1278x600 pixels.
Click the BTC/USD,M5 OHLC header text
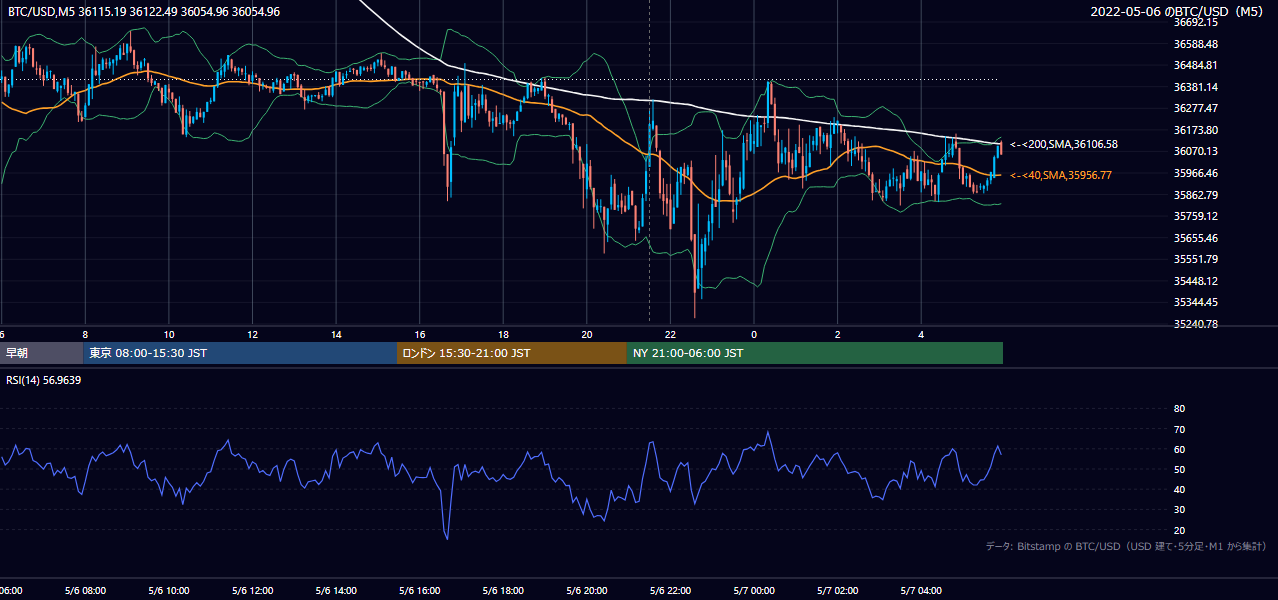142,11
